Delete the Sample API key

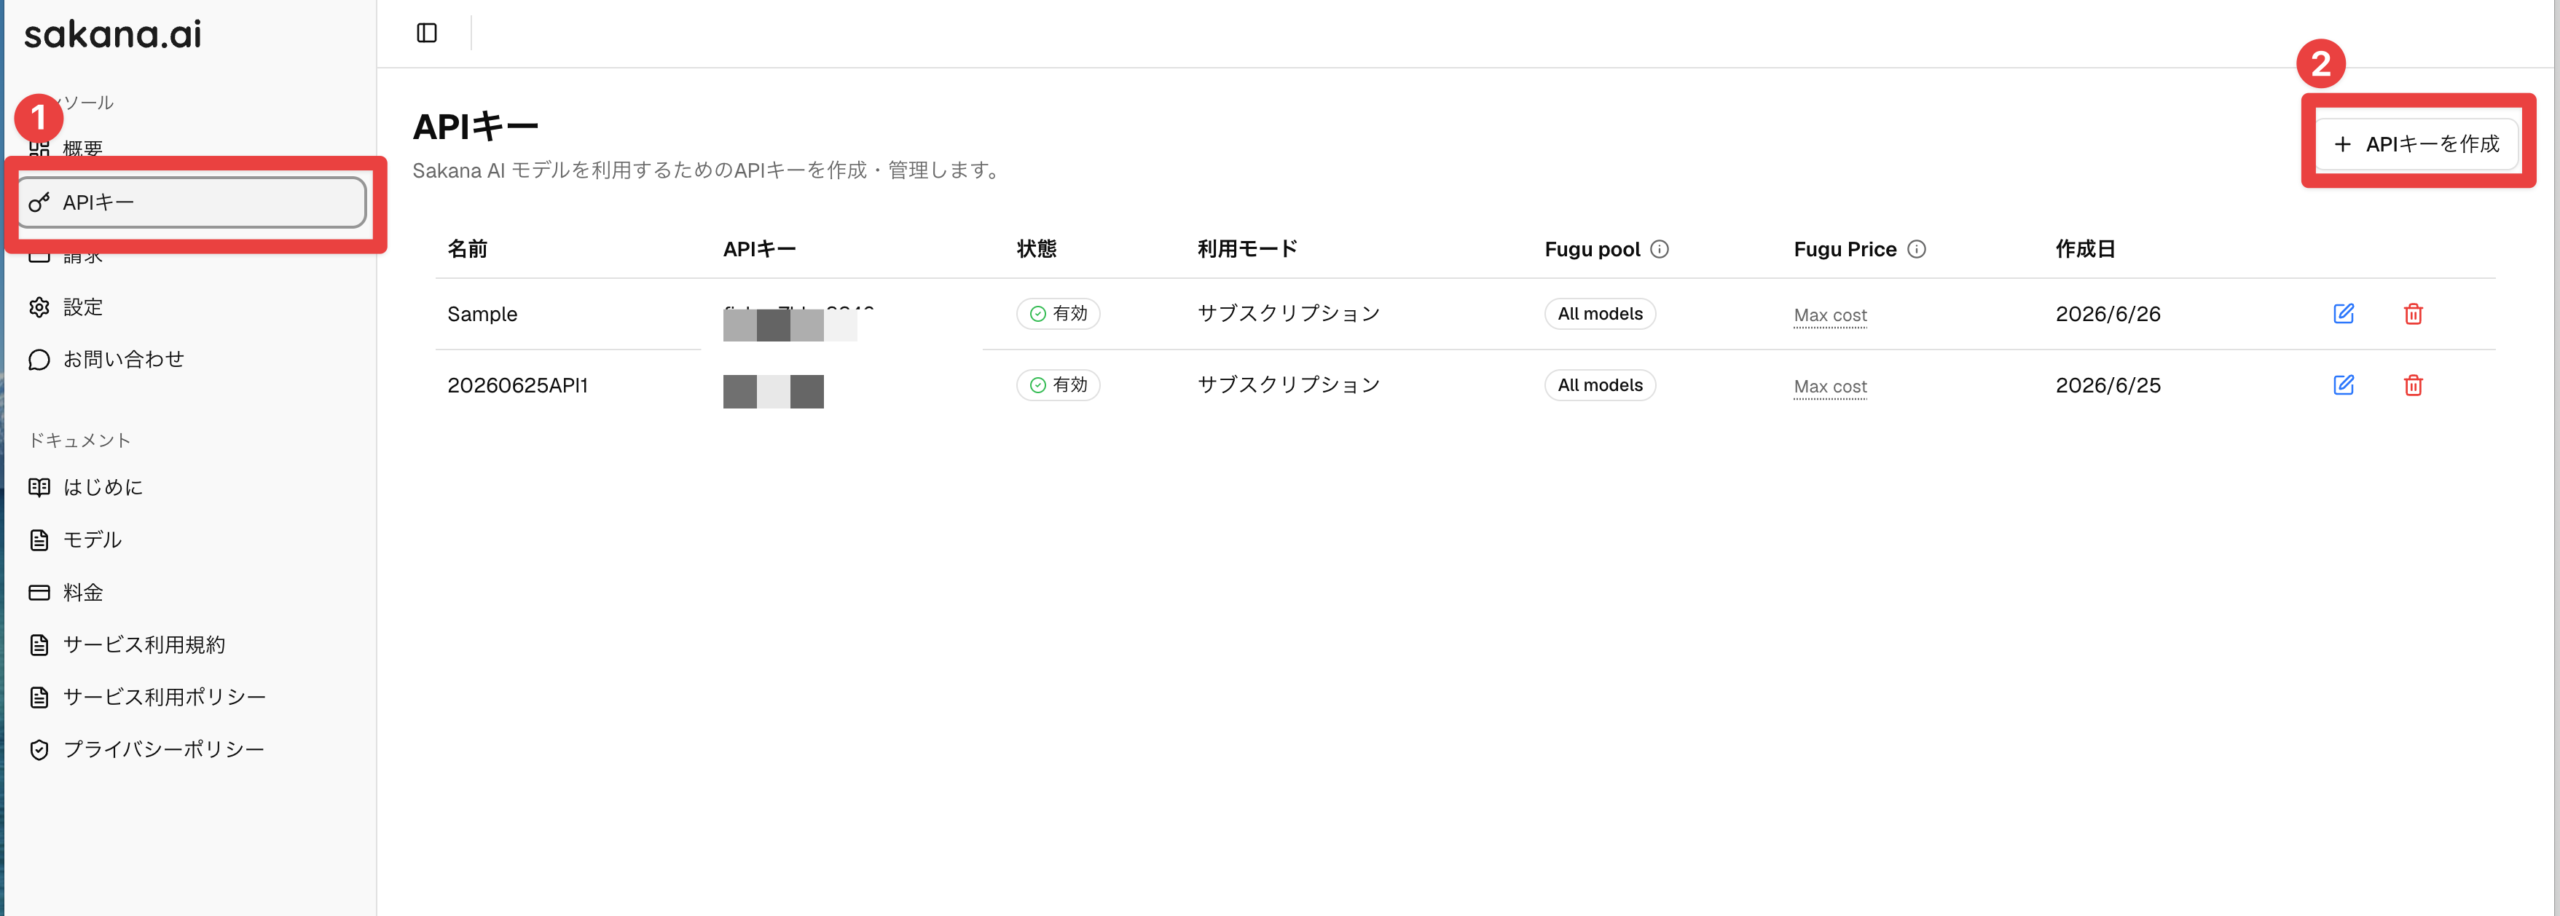(x=2413, y=314)
